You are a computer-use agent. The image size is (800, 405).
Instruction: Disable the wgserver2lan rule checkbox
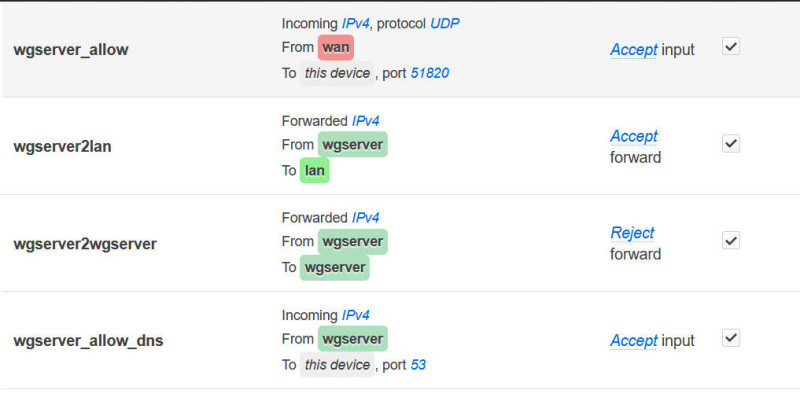click(x=731, y=144)
